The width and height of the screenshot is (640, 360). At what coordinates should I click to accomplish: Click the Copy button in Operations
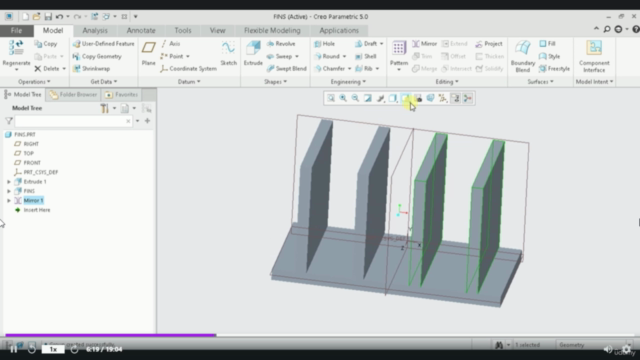click(46, 44)
